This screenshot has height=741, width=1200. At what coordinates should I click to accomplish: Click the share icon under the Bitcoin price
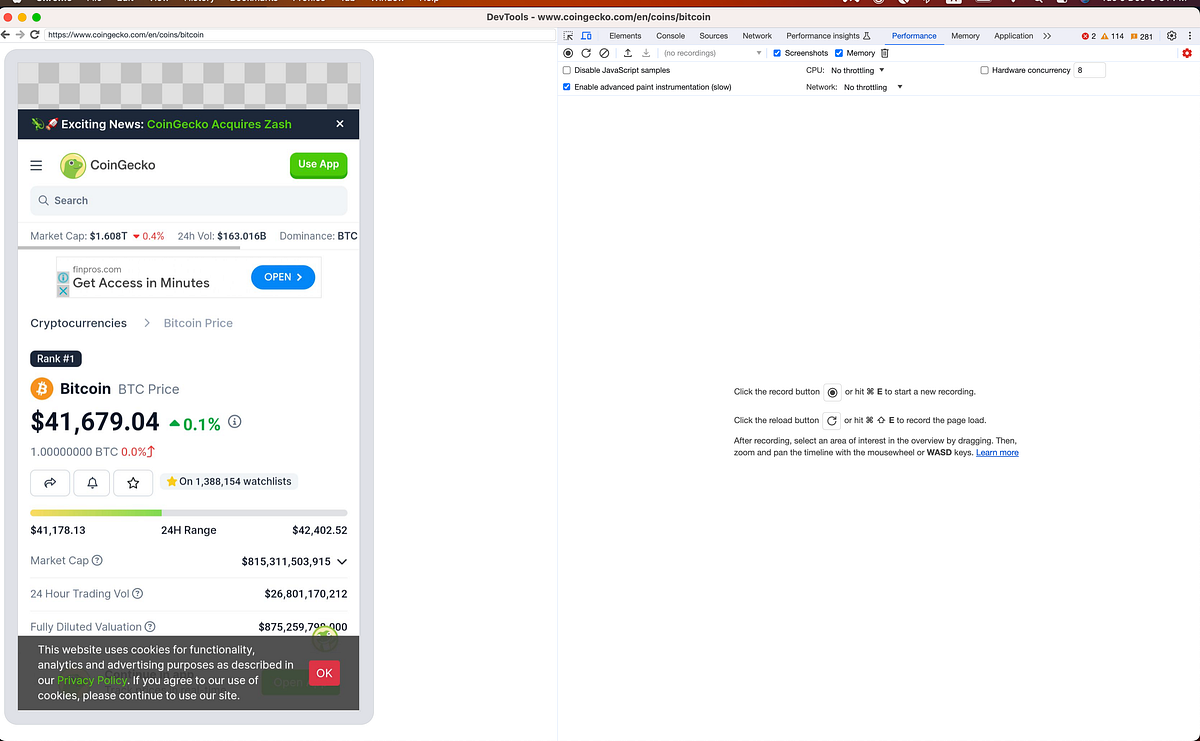(49, 481)
